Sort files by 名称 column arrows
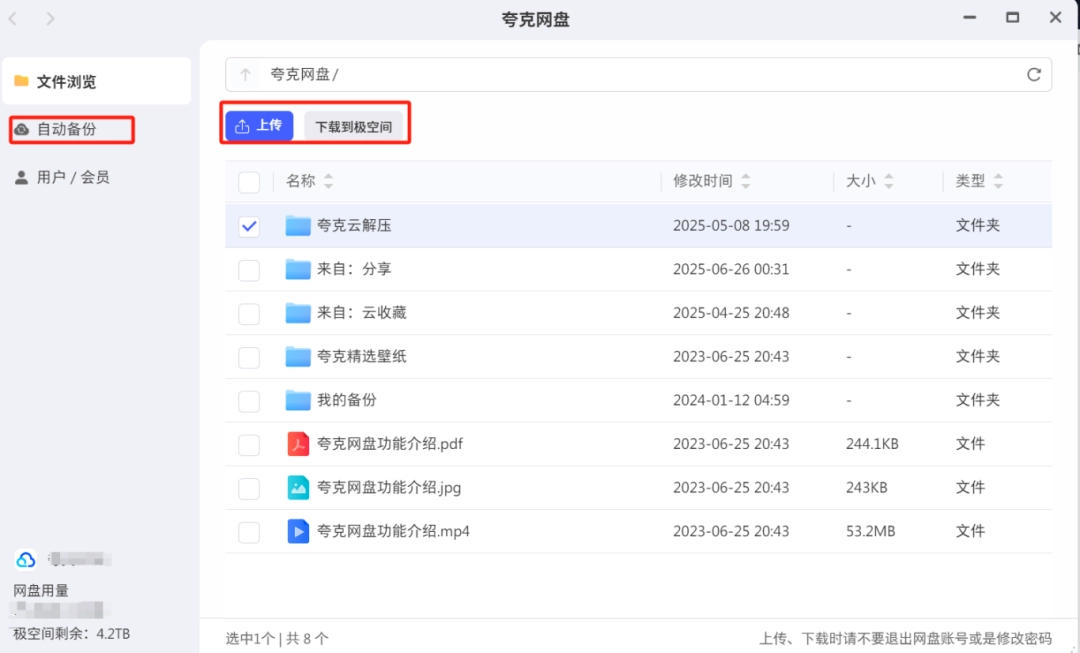The width and height of the screenshot is (1080, 653). tap(329, 182)
